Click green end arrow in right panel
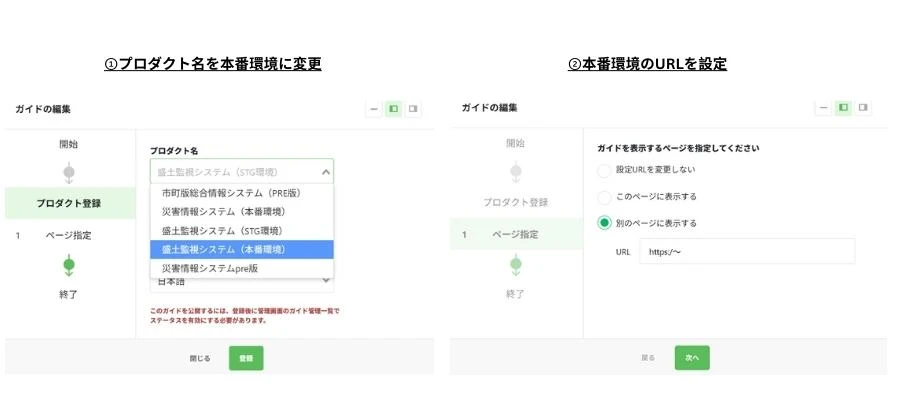 (515, 265)
